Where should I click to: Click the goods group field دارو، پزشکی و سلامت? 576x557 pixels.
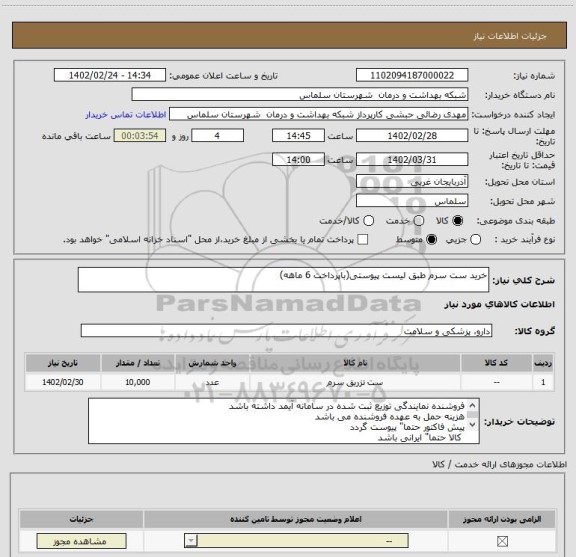tap(286, 331)
